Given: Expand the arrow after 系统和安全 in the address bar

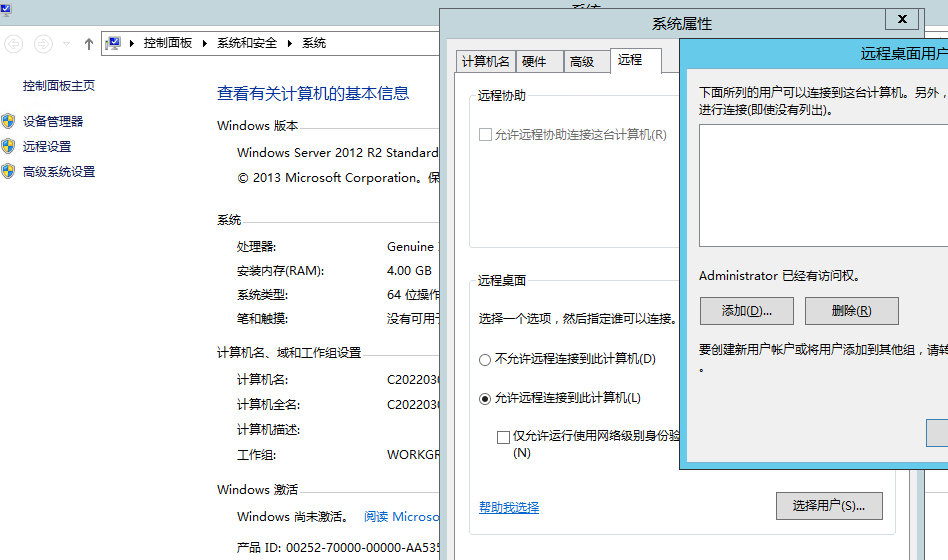Looking at the screenshot, I should pos(290,44).
